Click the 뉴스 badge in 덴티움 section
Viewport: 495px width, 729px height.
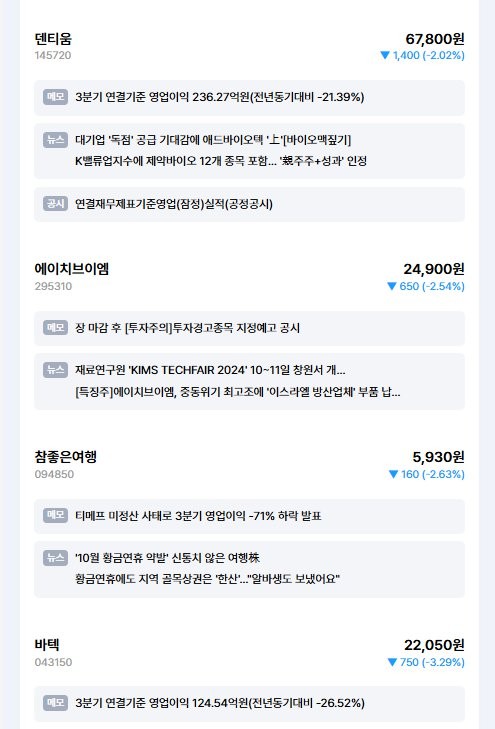[55, 139]
